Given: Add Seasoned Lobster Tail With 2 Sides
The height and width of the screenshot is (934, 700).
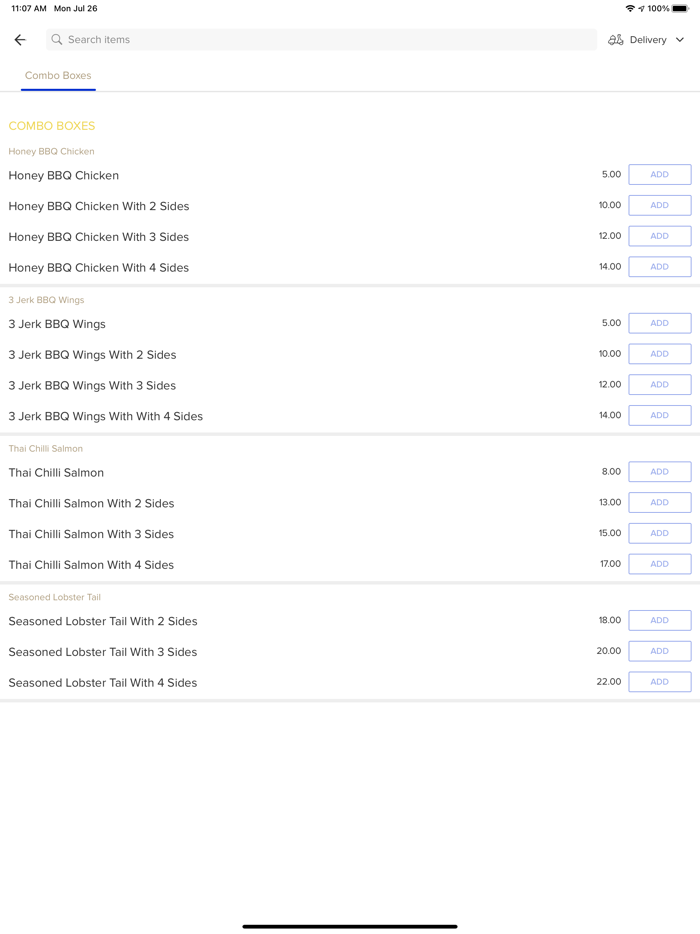Looking at the screenshot, I should [659, 621].
